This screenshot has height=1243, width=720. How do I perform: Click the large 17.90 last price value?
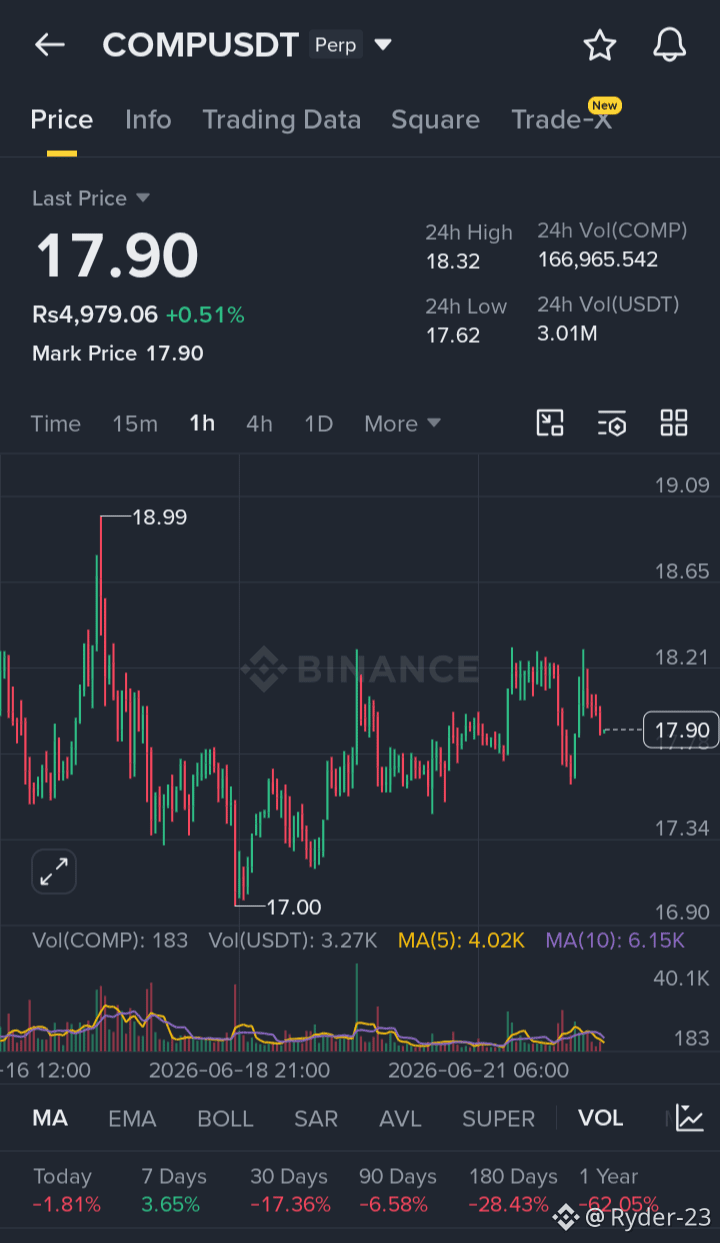(x=117, y=256)
